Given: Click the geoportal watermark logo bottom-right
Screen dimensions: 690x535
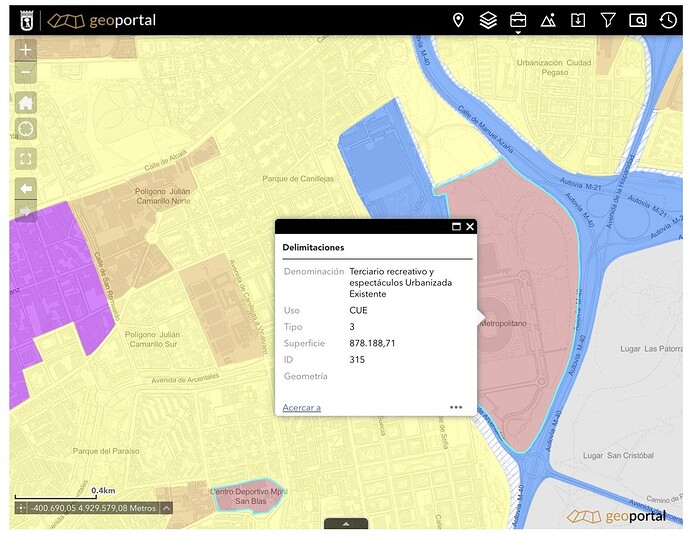Looking at the screenshot, I should click(x=617, y=516).
